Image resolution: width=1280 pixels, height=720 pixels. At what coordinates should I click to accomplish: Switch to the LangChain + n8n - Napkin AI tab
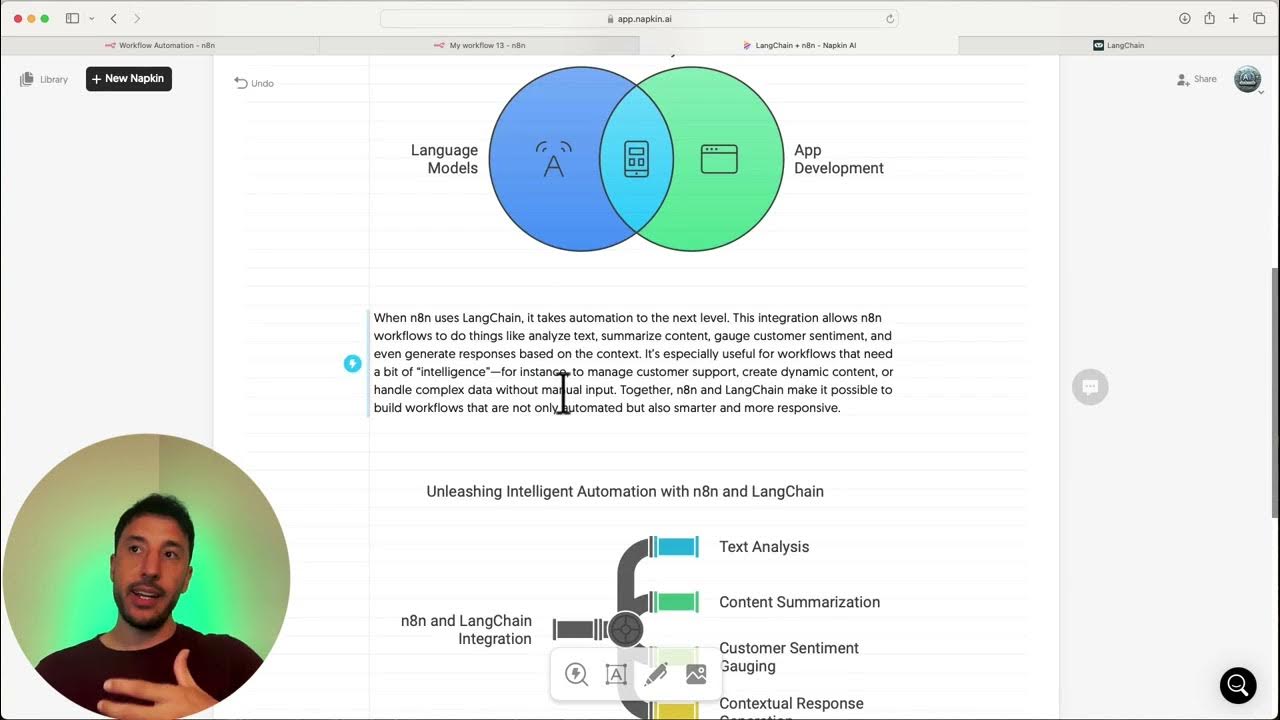point(798,45)
